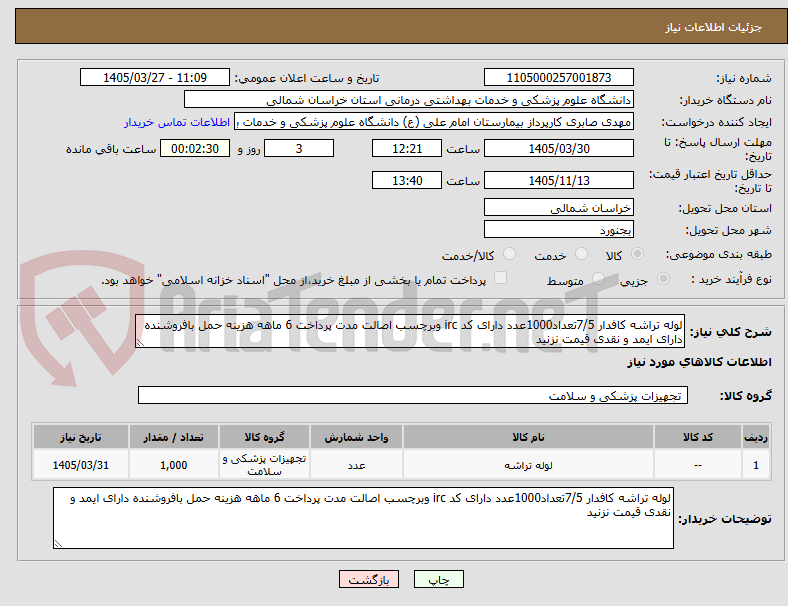This screenshot has height=606, width=788.
Task: Click the تعداد / مقدار column header
Action: coord(173,437)
